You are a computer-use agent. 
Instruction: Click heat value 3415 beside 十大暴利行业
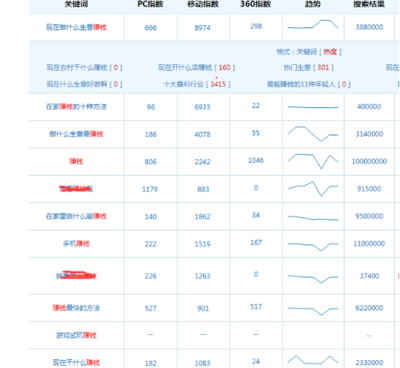click(218, 84)
